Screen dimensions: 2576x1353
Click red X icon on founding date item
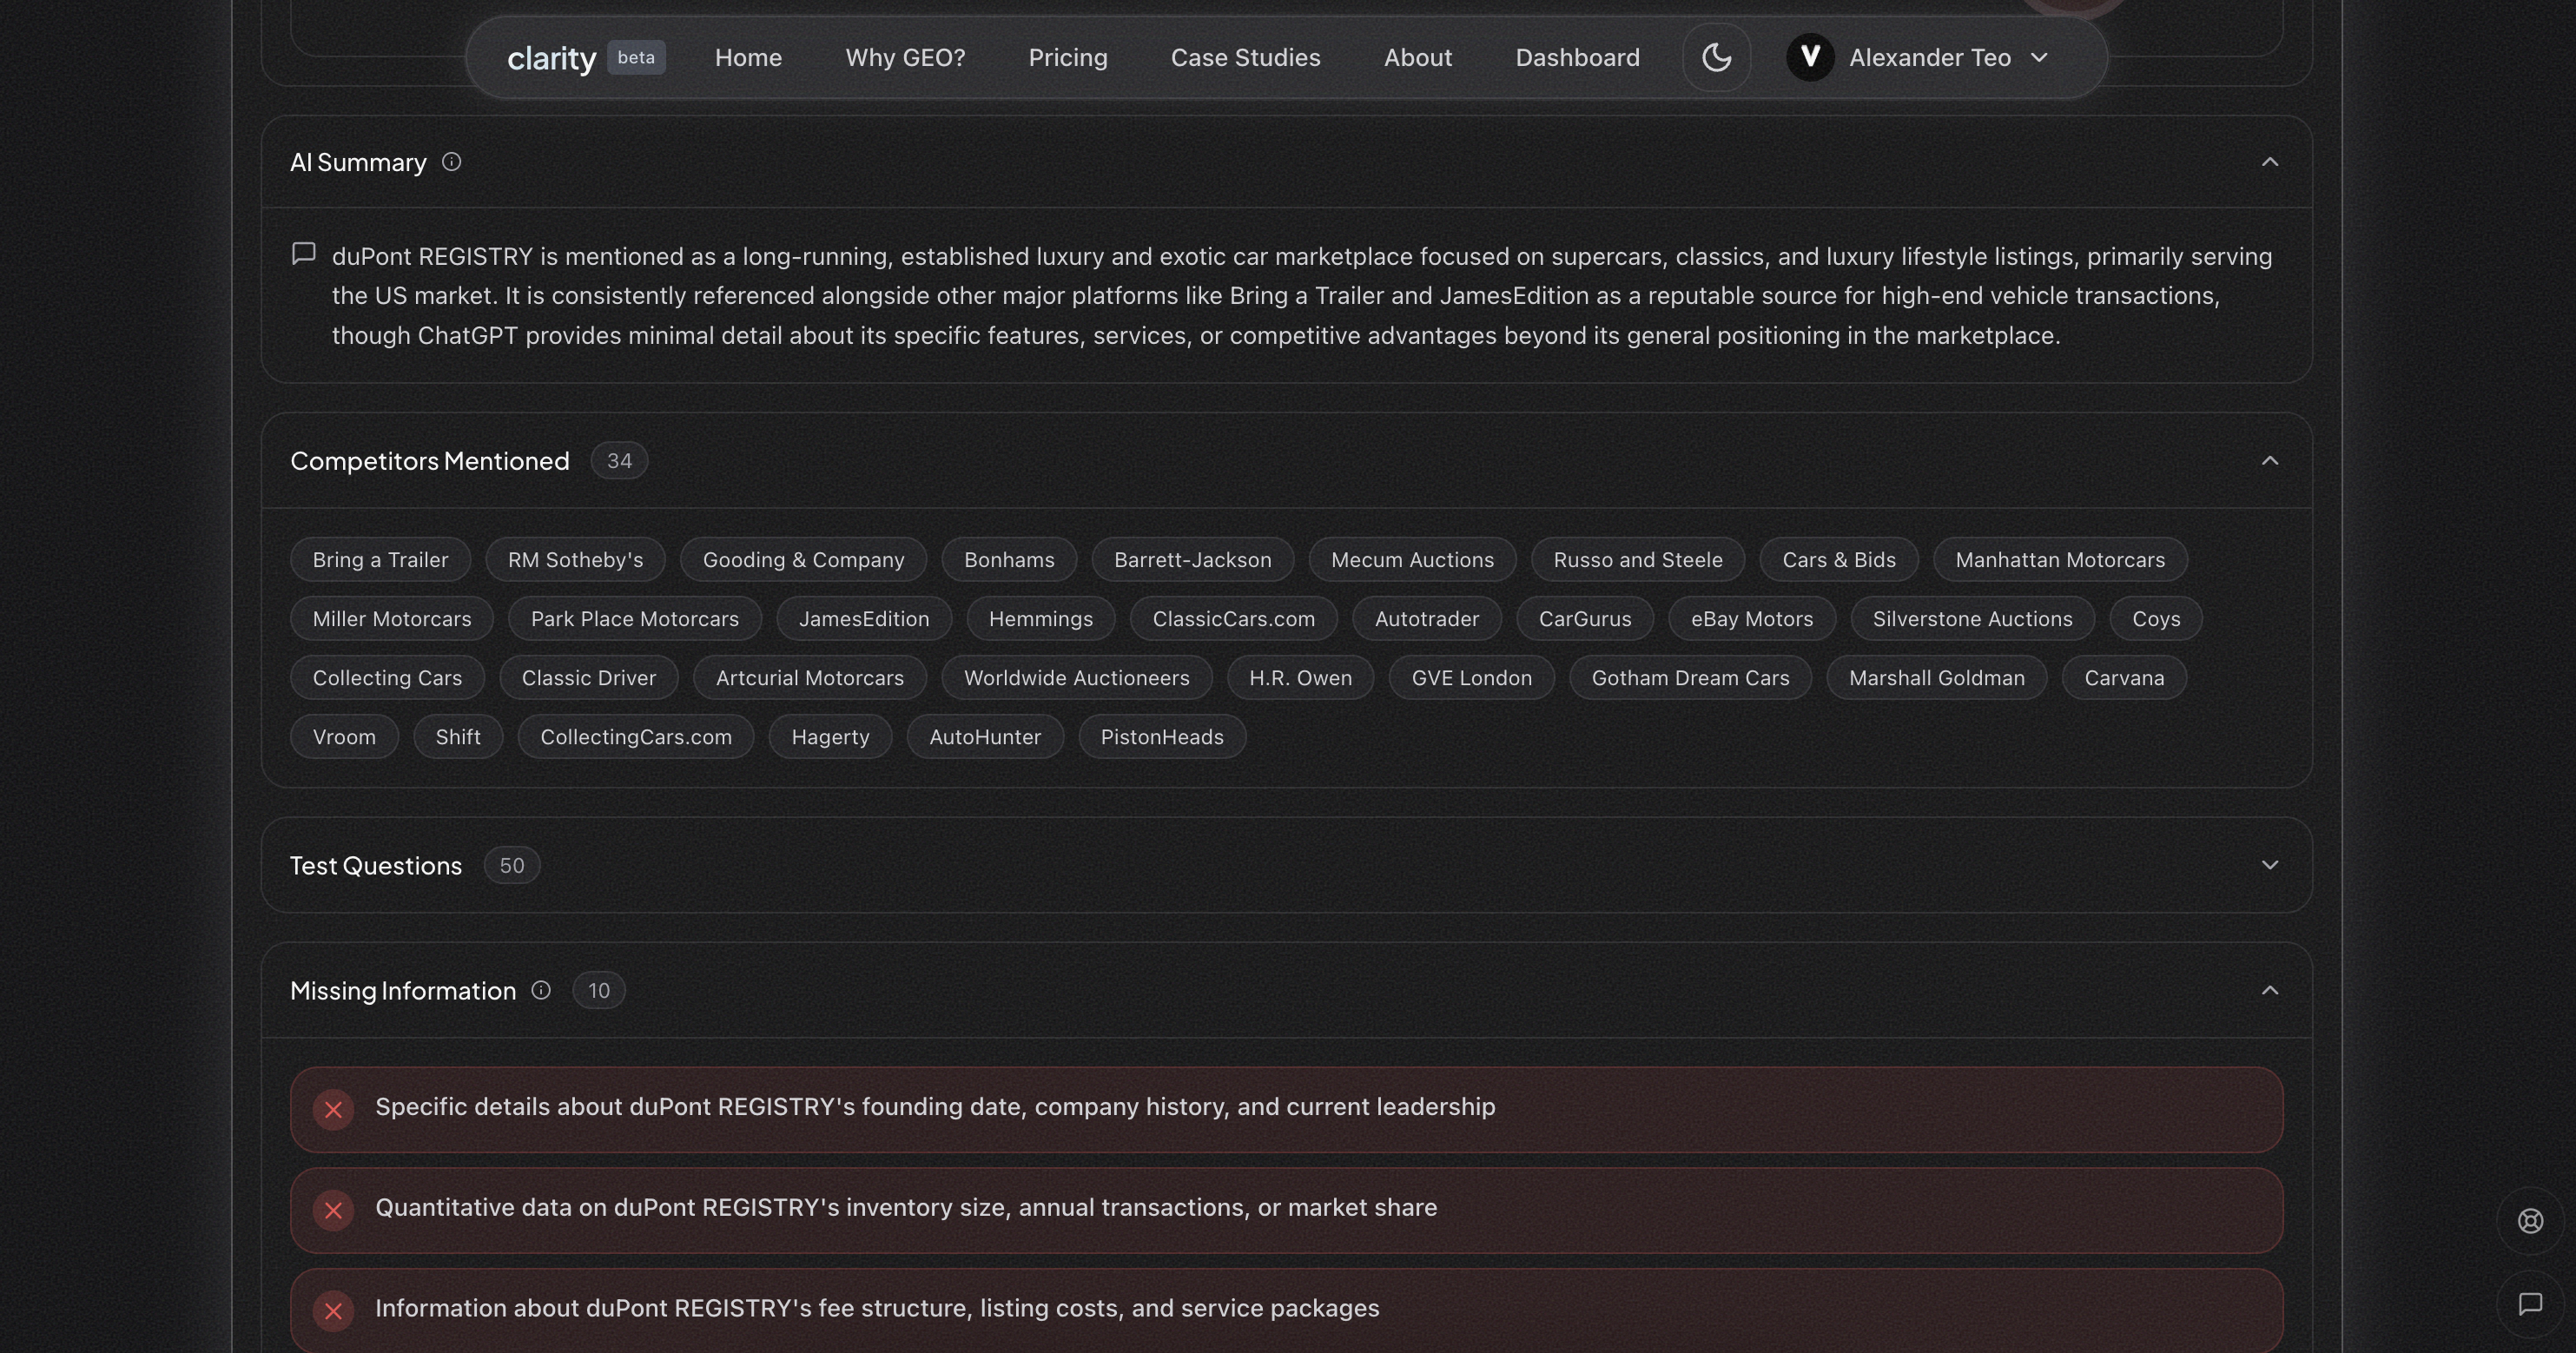click(x=334, y=1110)
